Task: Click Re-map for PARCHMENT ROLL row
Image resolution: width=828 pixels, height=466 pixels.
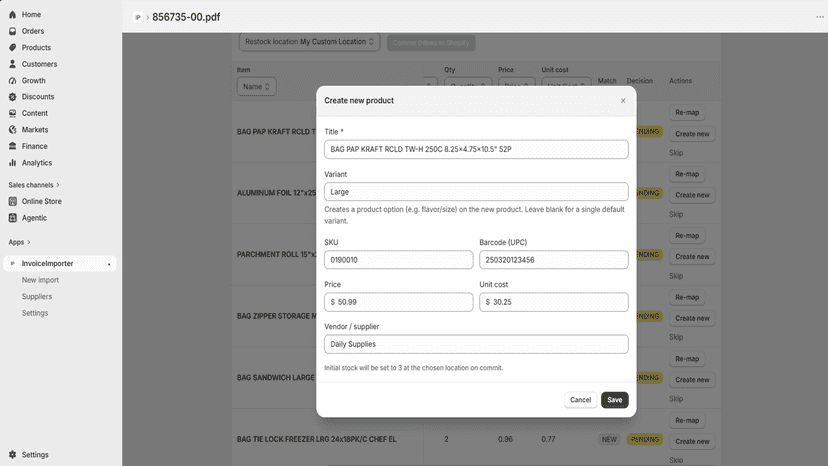Action: pos(687,236)
